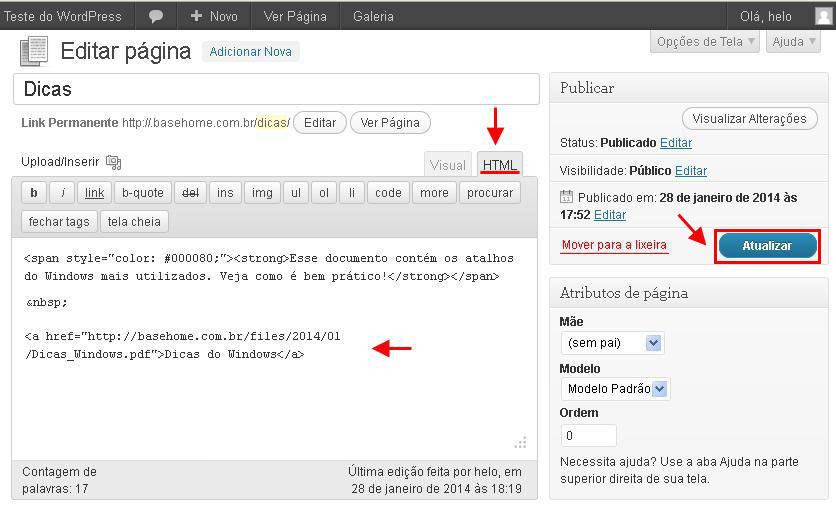Image resolution: width=836 pixels, height=507 pixels.
Task: Click the Atualizar button
Action: [768, 246]
